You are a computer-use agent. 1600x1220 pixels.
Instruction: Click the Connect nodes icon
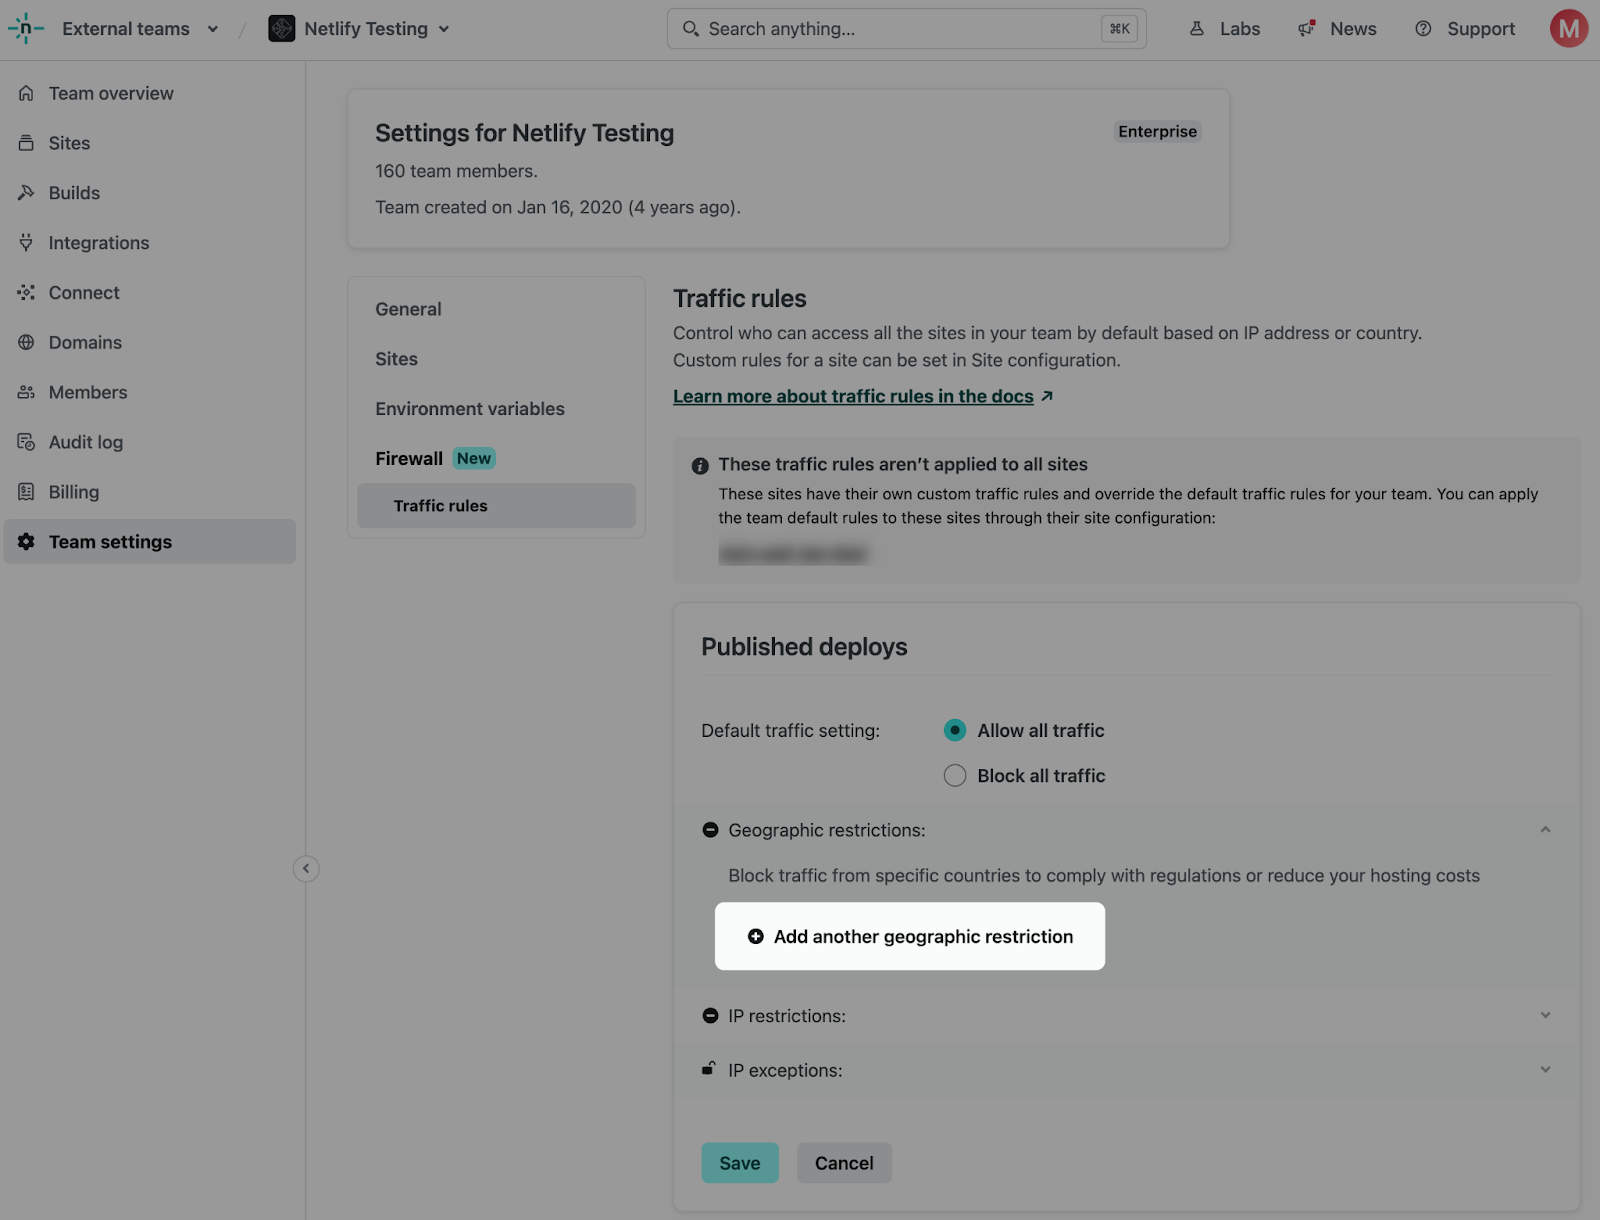click(x=26, y=293)
